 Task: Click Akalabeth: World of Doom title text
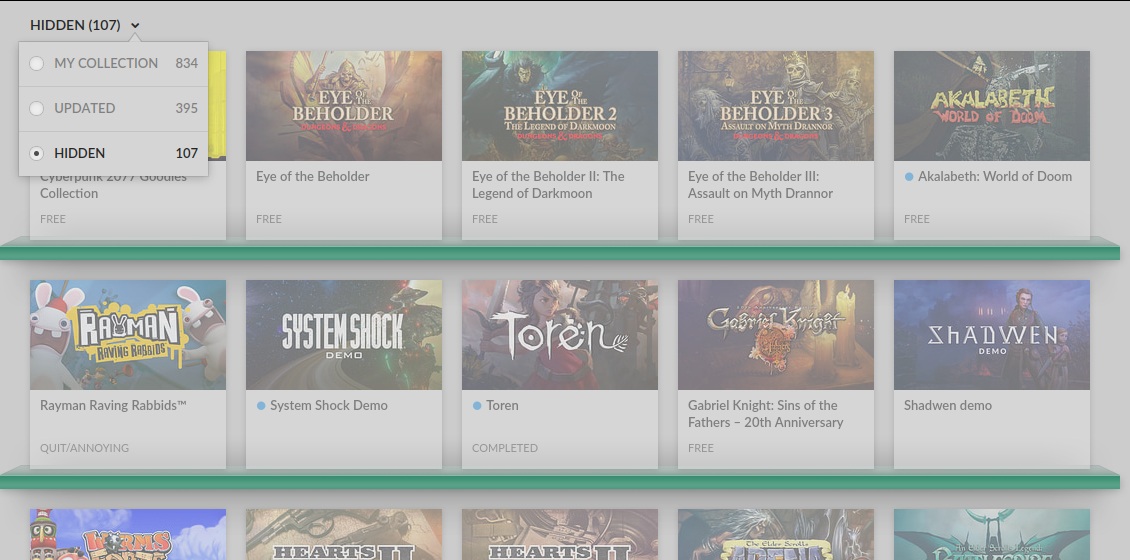995,177
